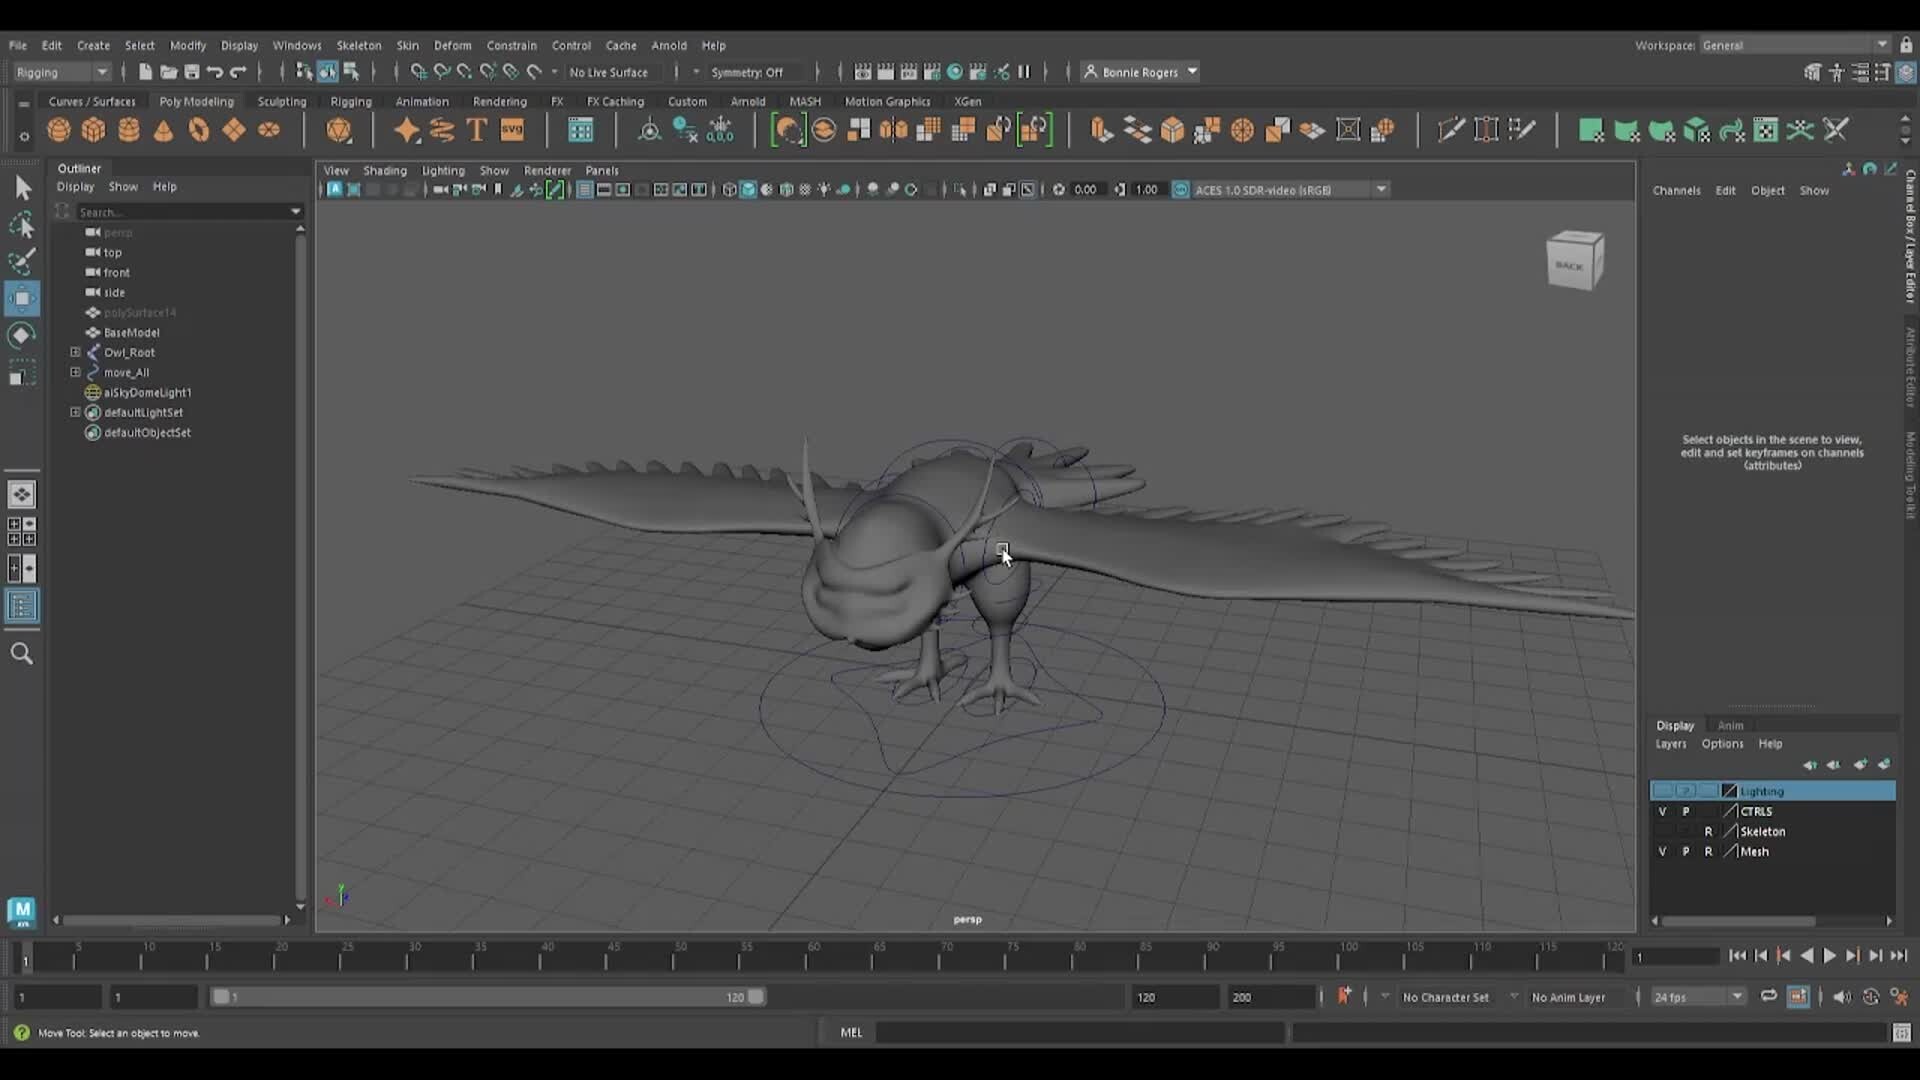
Task: Open the Skeleton menu
Action: 359,45
